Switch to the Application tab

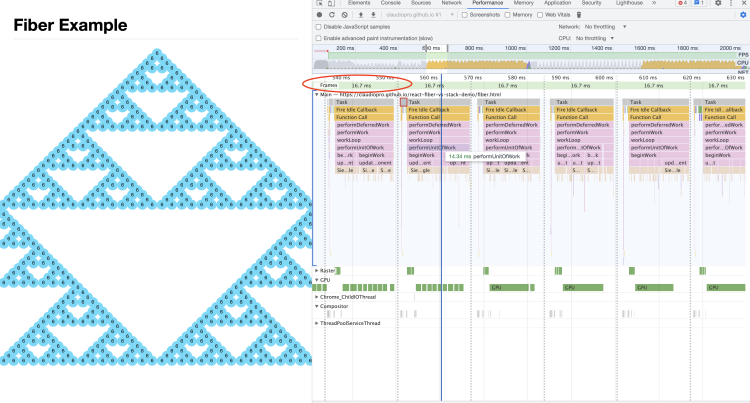pos(558,3)
